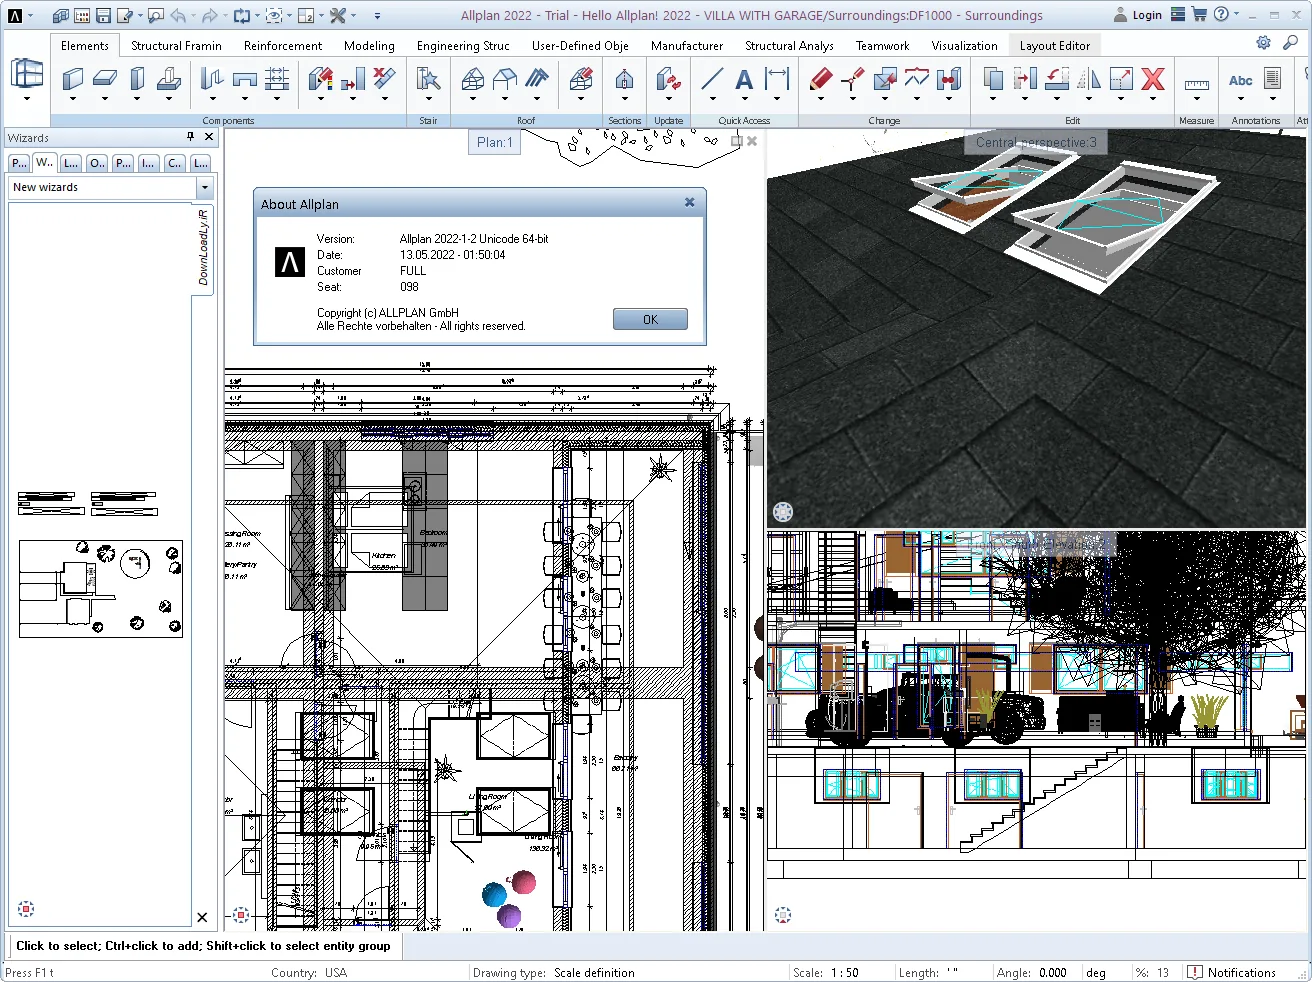Select the Measure ruler tool

1197,84
